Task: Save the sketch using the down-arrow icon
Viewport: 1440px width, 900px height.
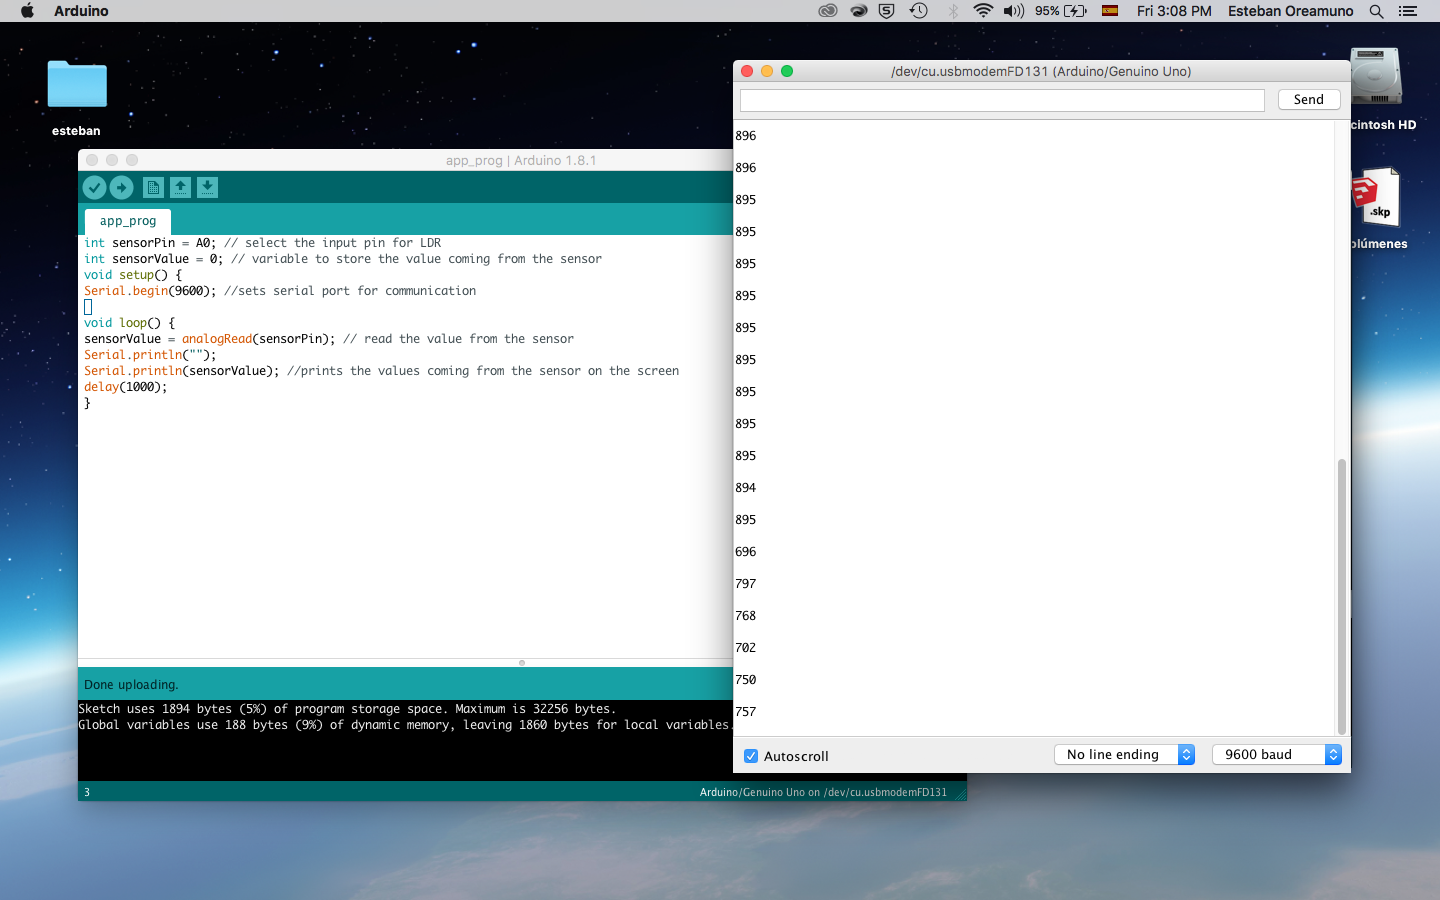Action: [x=207, y=187]
